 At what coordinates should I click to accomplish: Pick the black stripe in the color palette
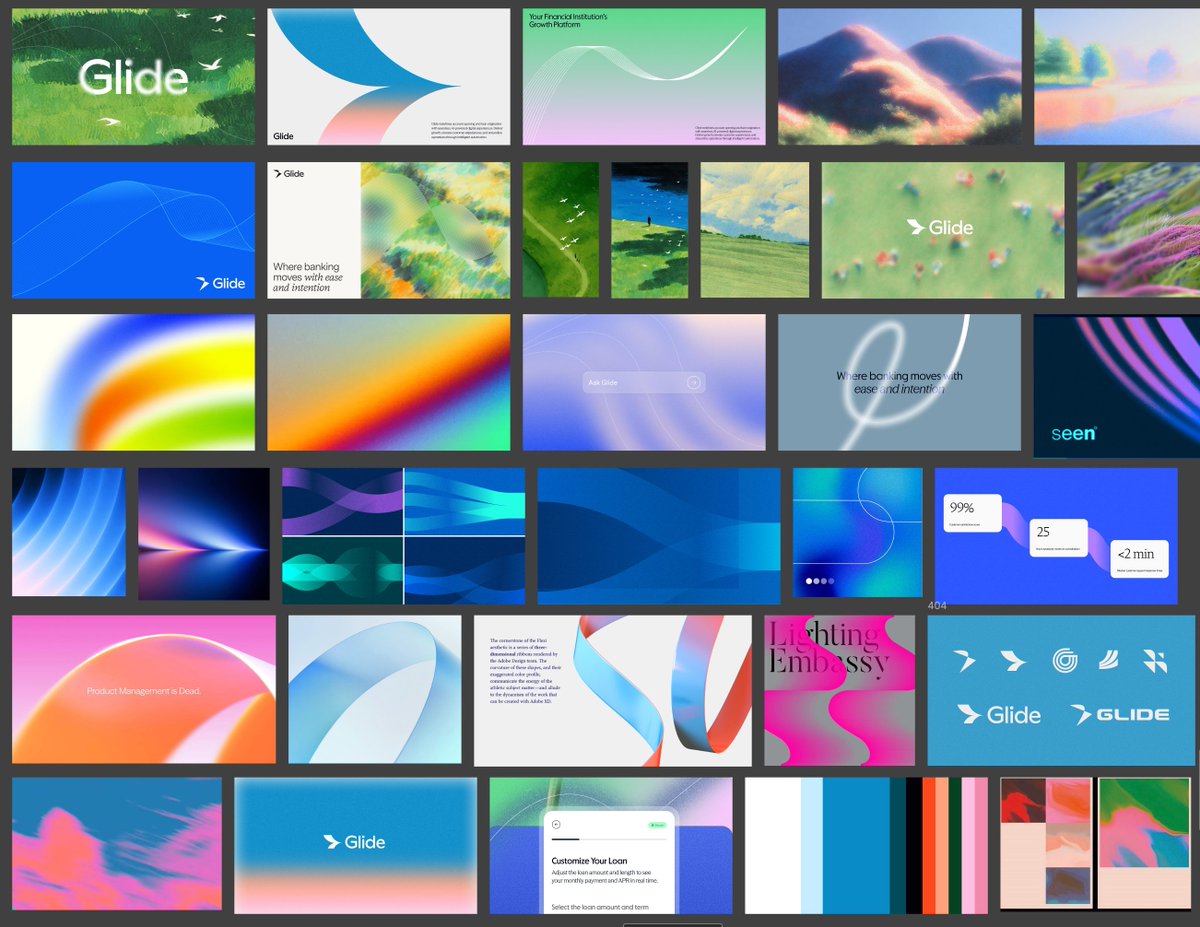tap(914, 846)
